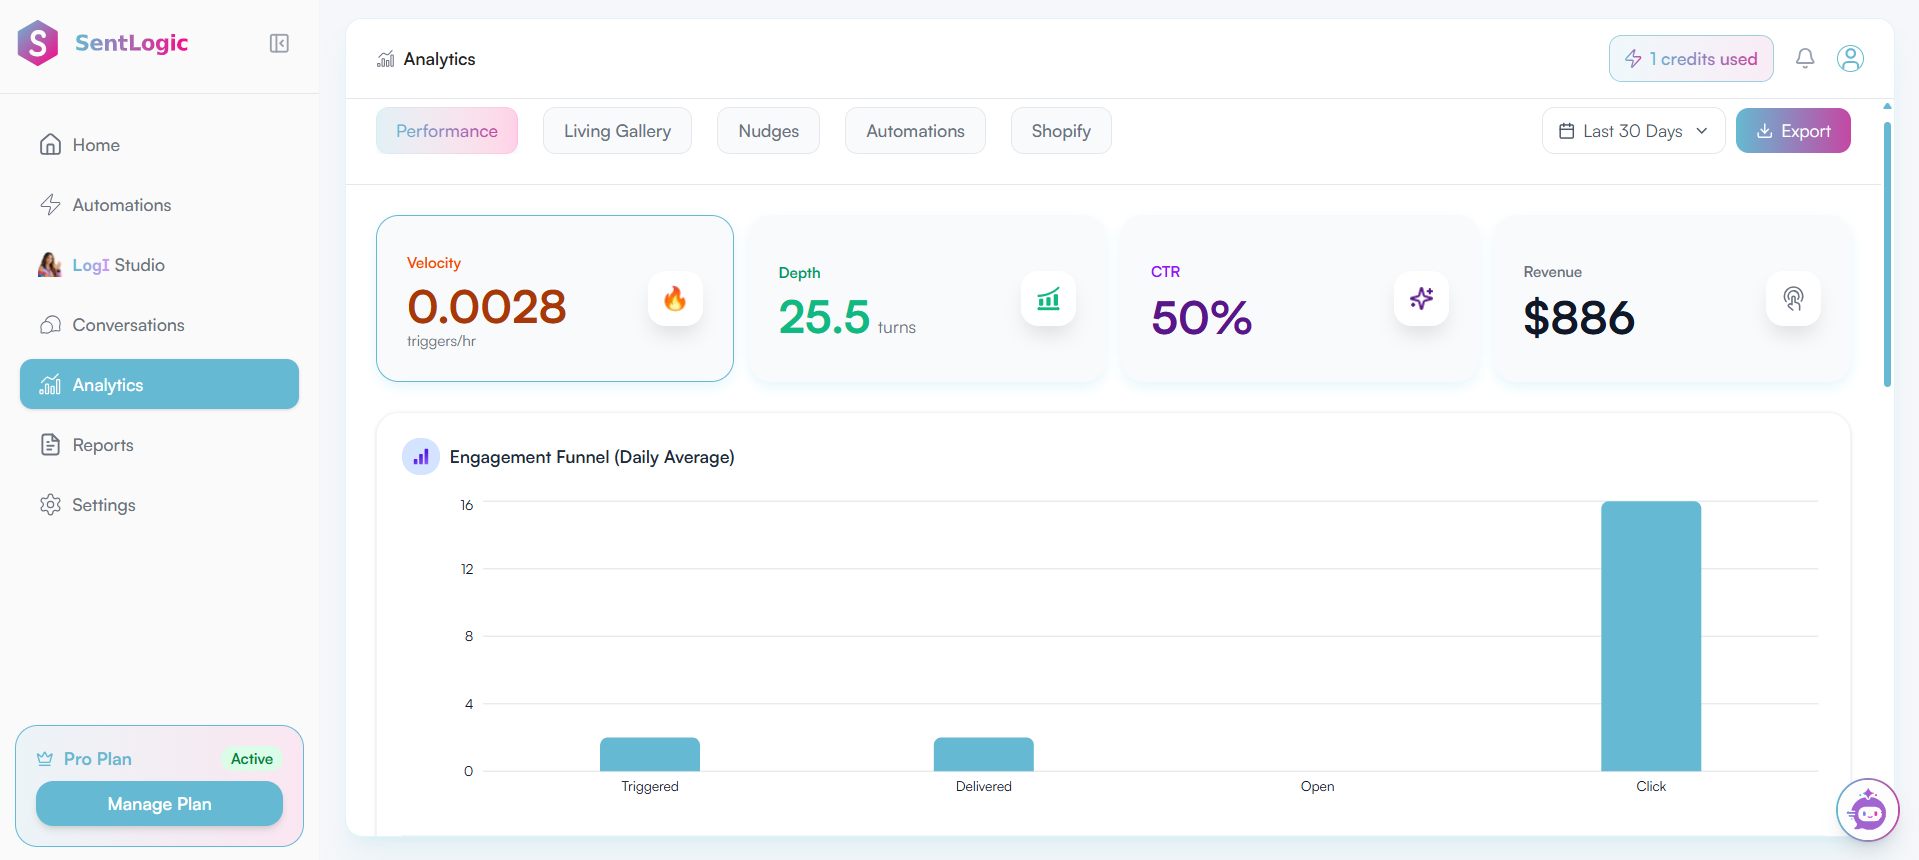The image size is (1919, 860).
Task: Switch to Living Gallery tab
Action: pos(617,131)
